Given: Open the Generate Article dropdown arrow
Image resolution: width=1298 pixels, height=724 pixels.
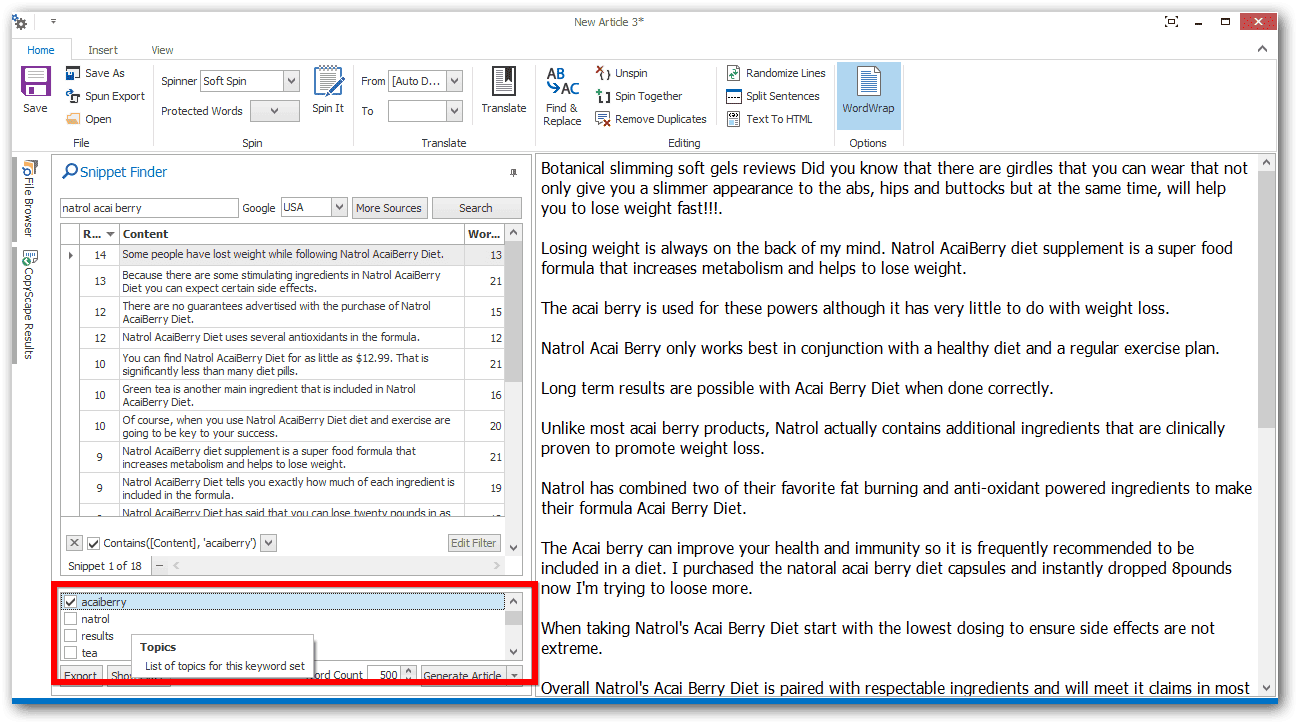Looking at the screenshot, I should click(x=514, y=676).
